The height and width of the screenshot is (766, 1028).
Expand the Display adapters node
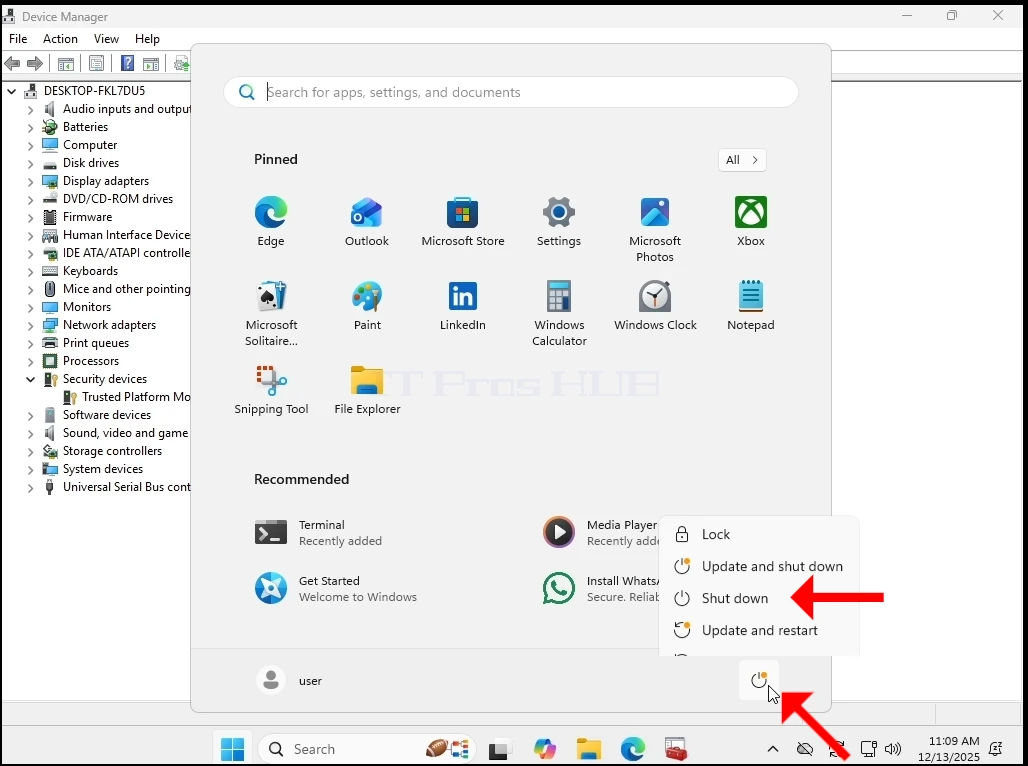[30, 182]
